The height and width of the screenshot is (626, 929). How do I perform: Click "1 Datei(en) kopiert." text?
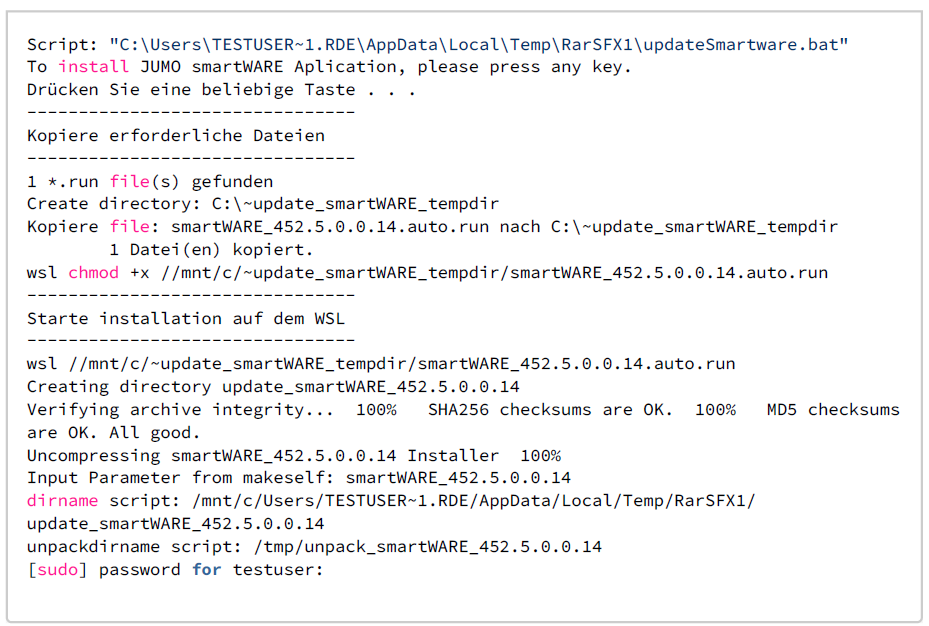point(211,250)
